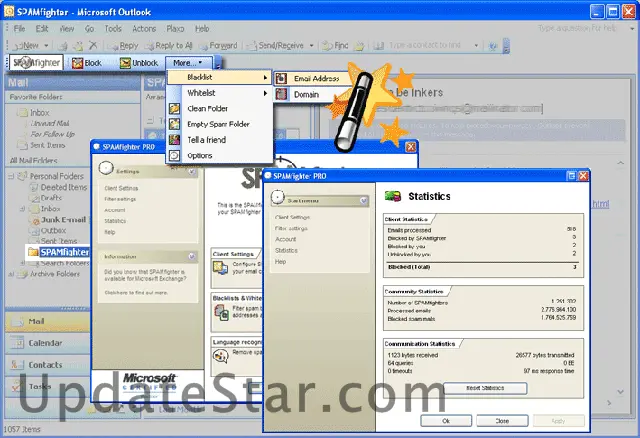Open Help in Statistics window sidebar

click(x=280, y=262)
